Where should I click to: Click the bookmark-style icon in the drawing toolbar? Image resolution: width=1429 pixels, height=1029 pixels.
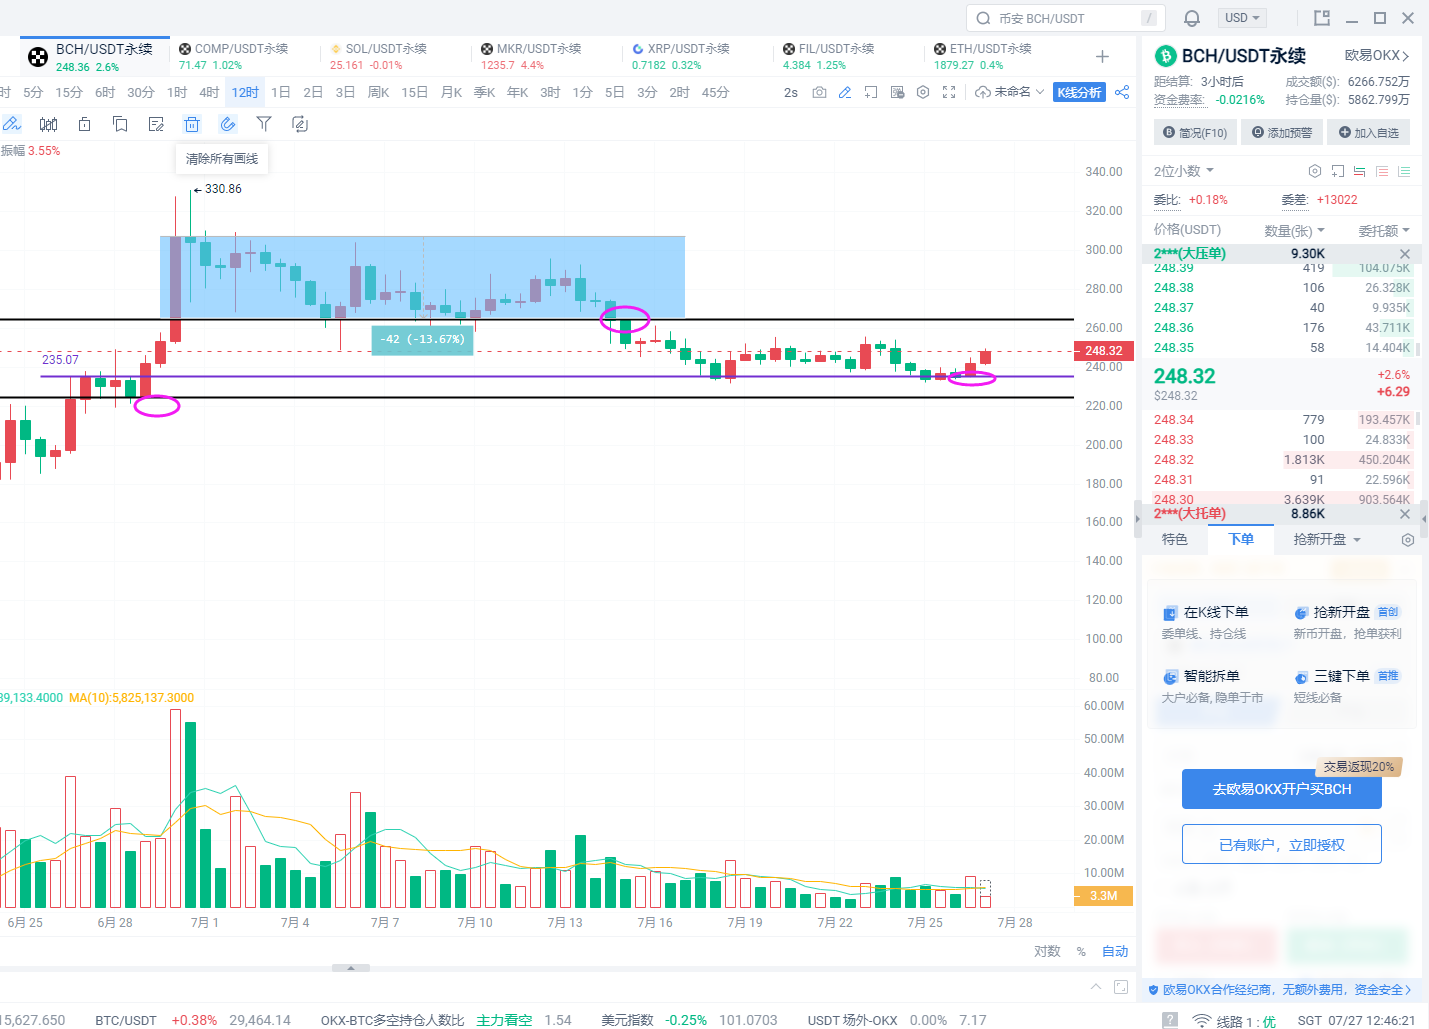120,124
